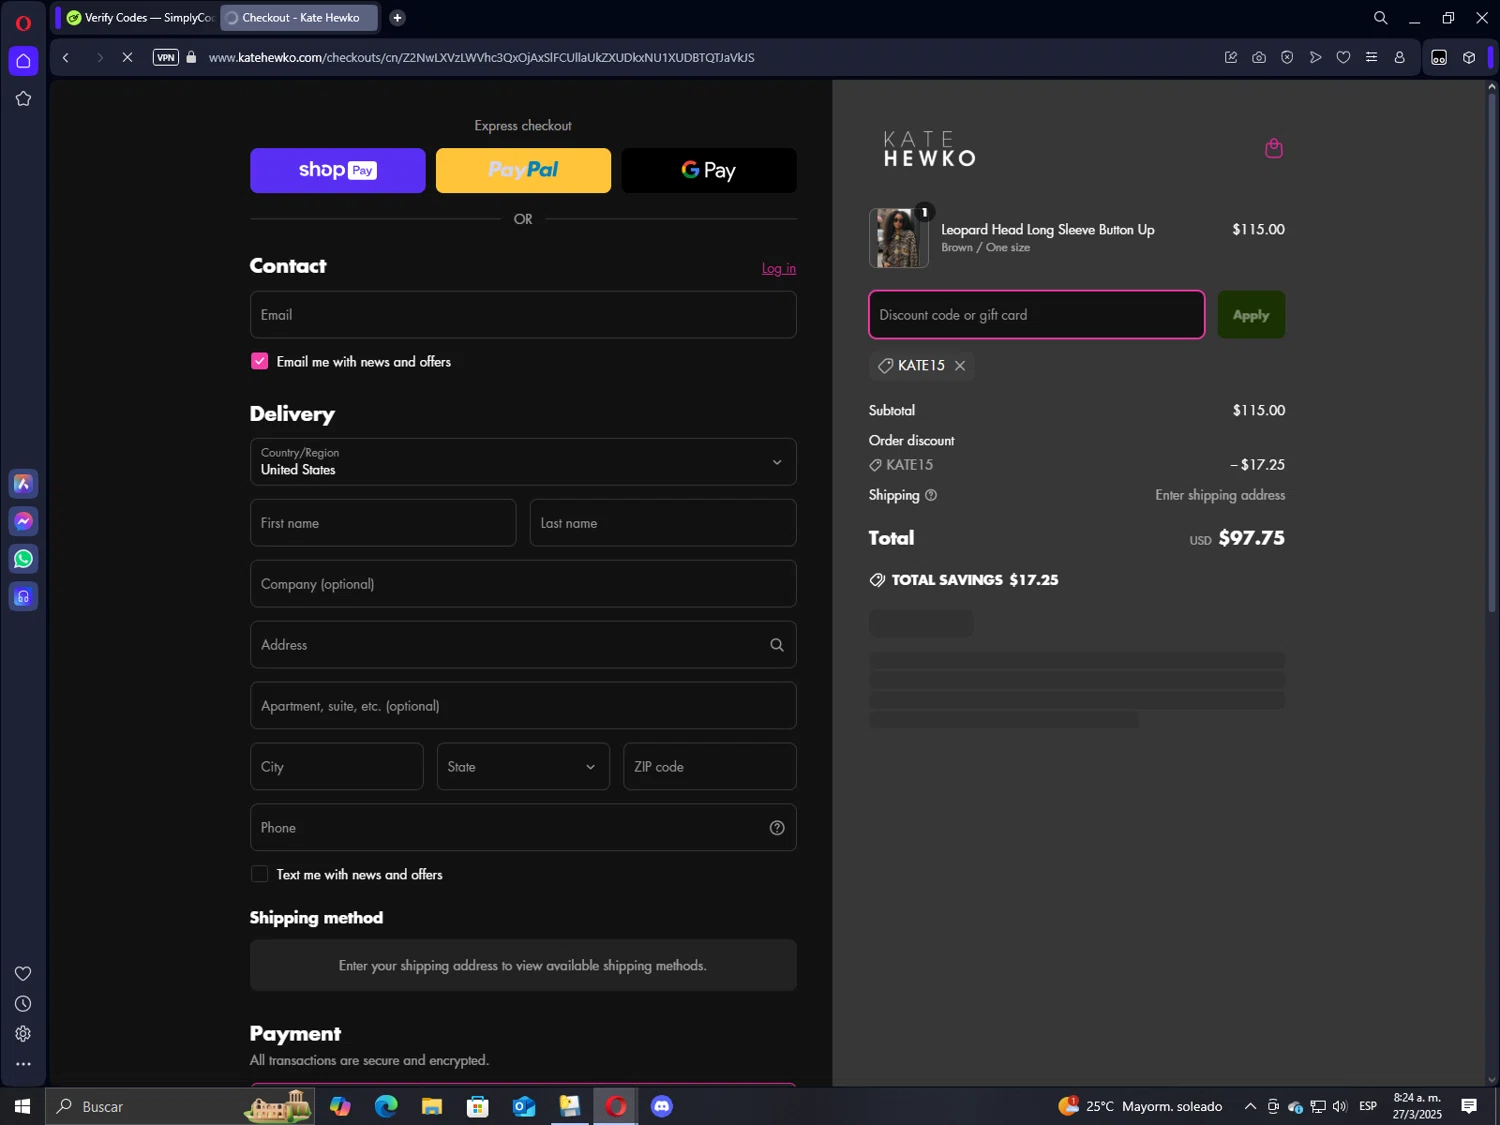The width and height of the screenshot is (1500, 1125).
Task: Focus the ZIP code field
Action: click(x=710, y=767)
